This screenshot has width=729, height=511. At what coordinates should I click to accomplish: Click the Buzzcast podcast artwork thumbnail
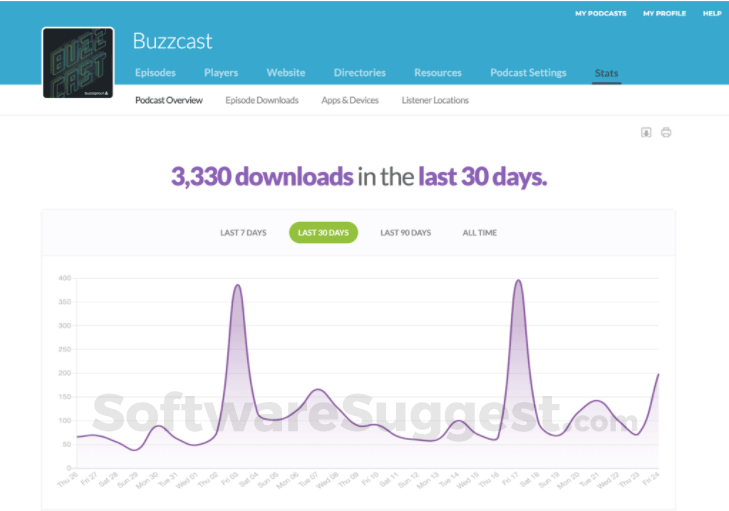pos(78,63)
